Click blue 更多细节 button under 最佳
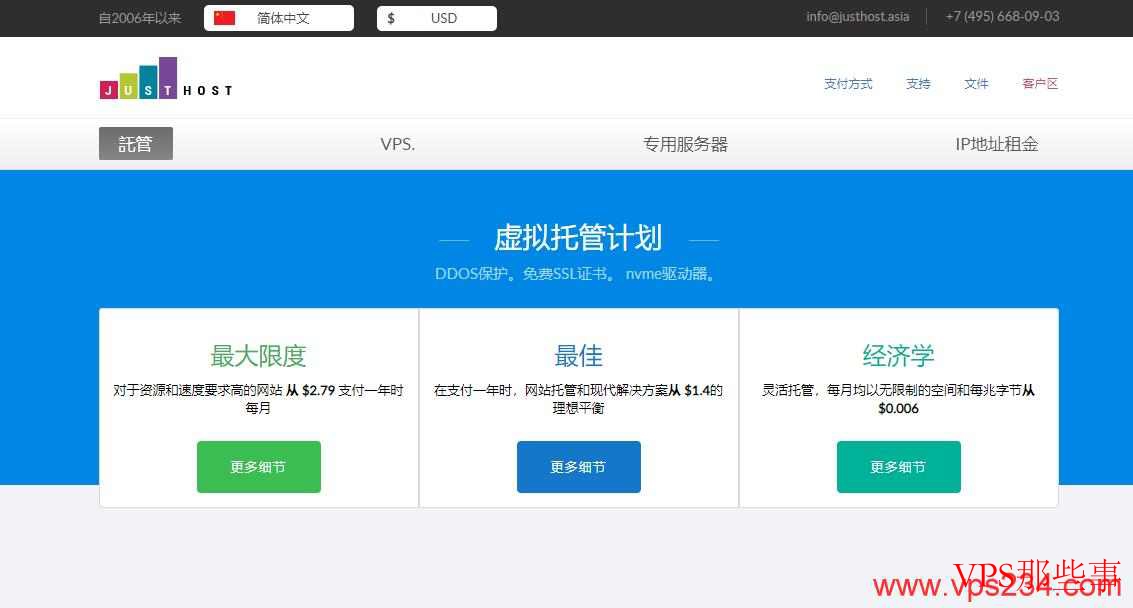The height and width of the screenshot is (608, 1133). 579,467
